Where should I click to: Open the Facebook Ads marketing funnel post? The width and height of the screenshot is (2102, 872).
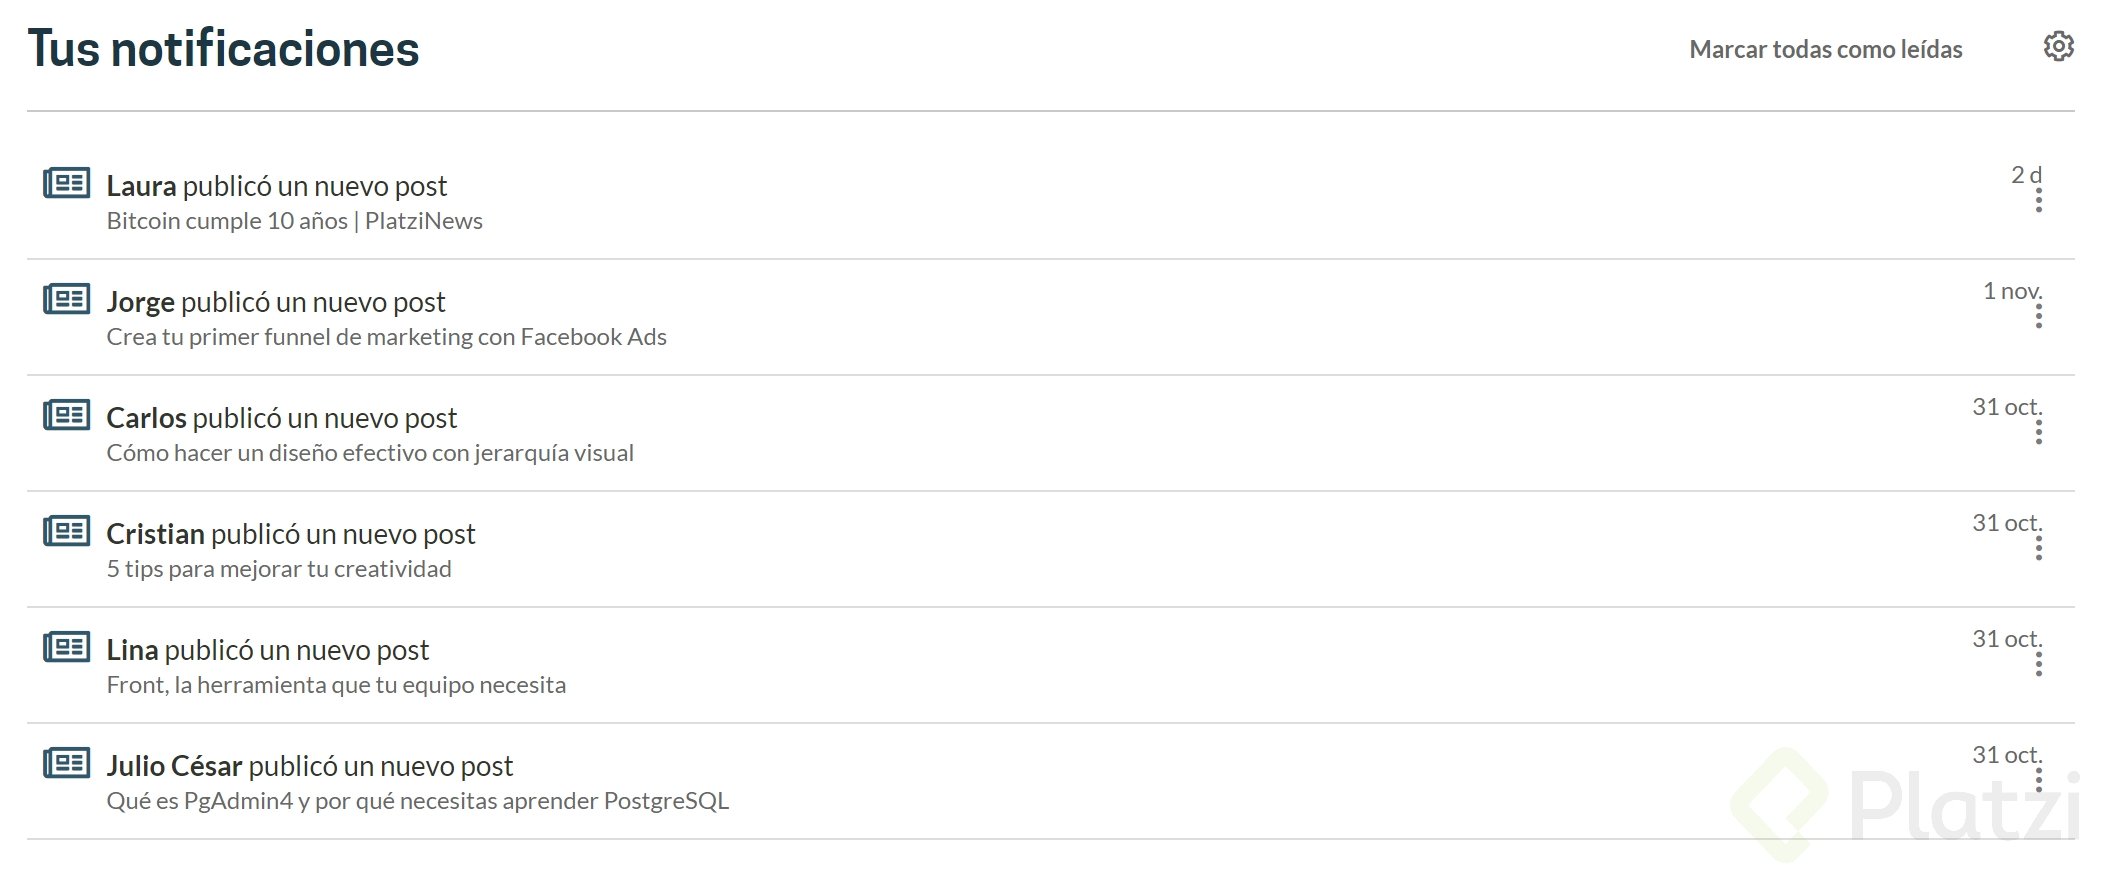pyautogui.click(x=386, y=337)
